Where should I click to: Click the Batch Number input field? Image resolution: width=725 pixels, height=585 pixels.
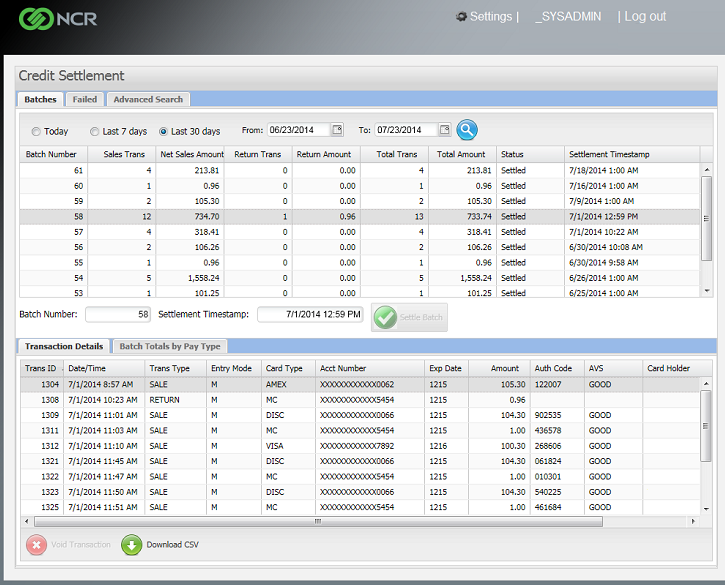point(118,314)
